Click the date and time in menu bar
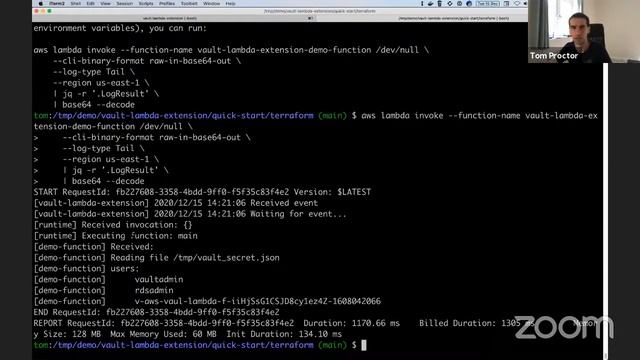 [x=488, y=3]
